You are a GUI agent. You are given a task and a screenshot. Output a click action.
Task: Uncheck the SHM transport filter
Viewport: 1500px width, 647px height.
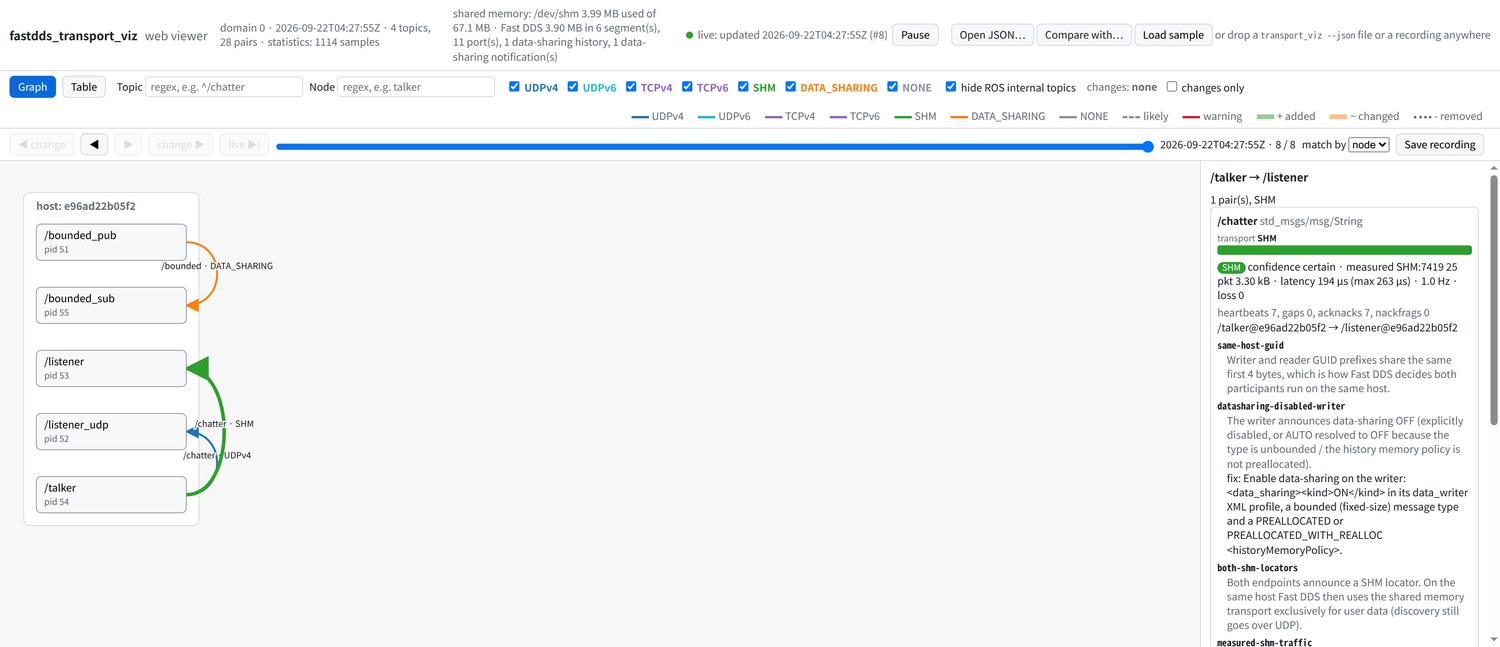tap(744, 87)
